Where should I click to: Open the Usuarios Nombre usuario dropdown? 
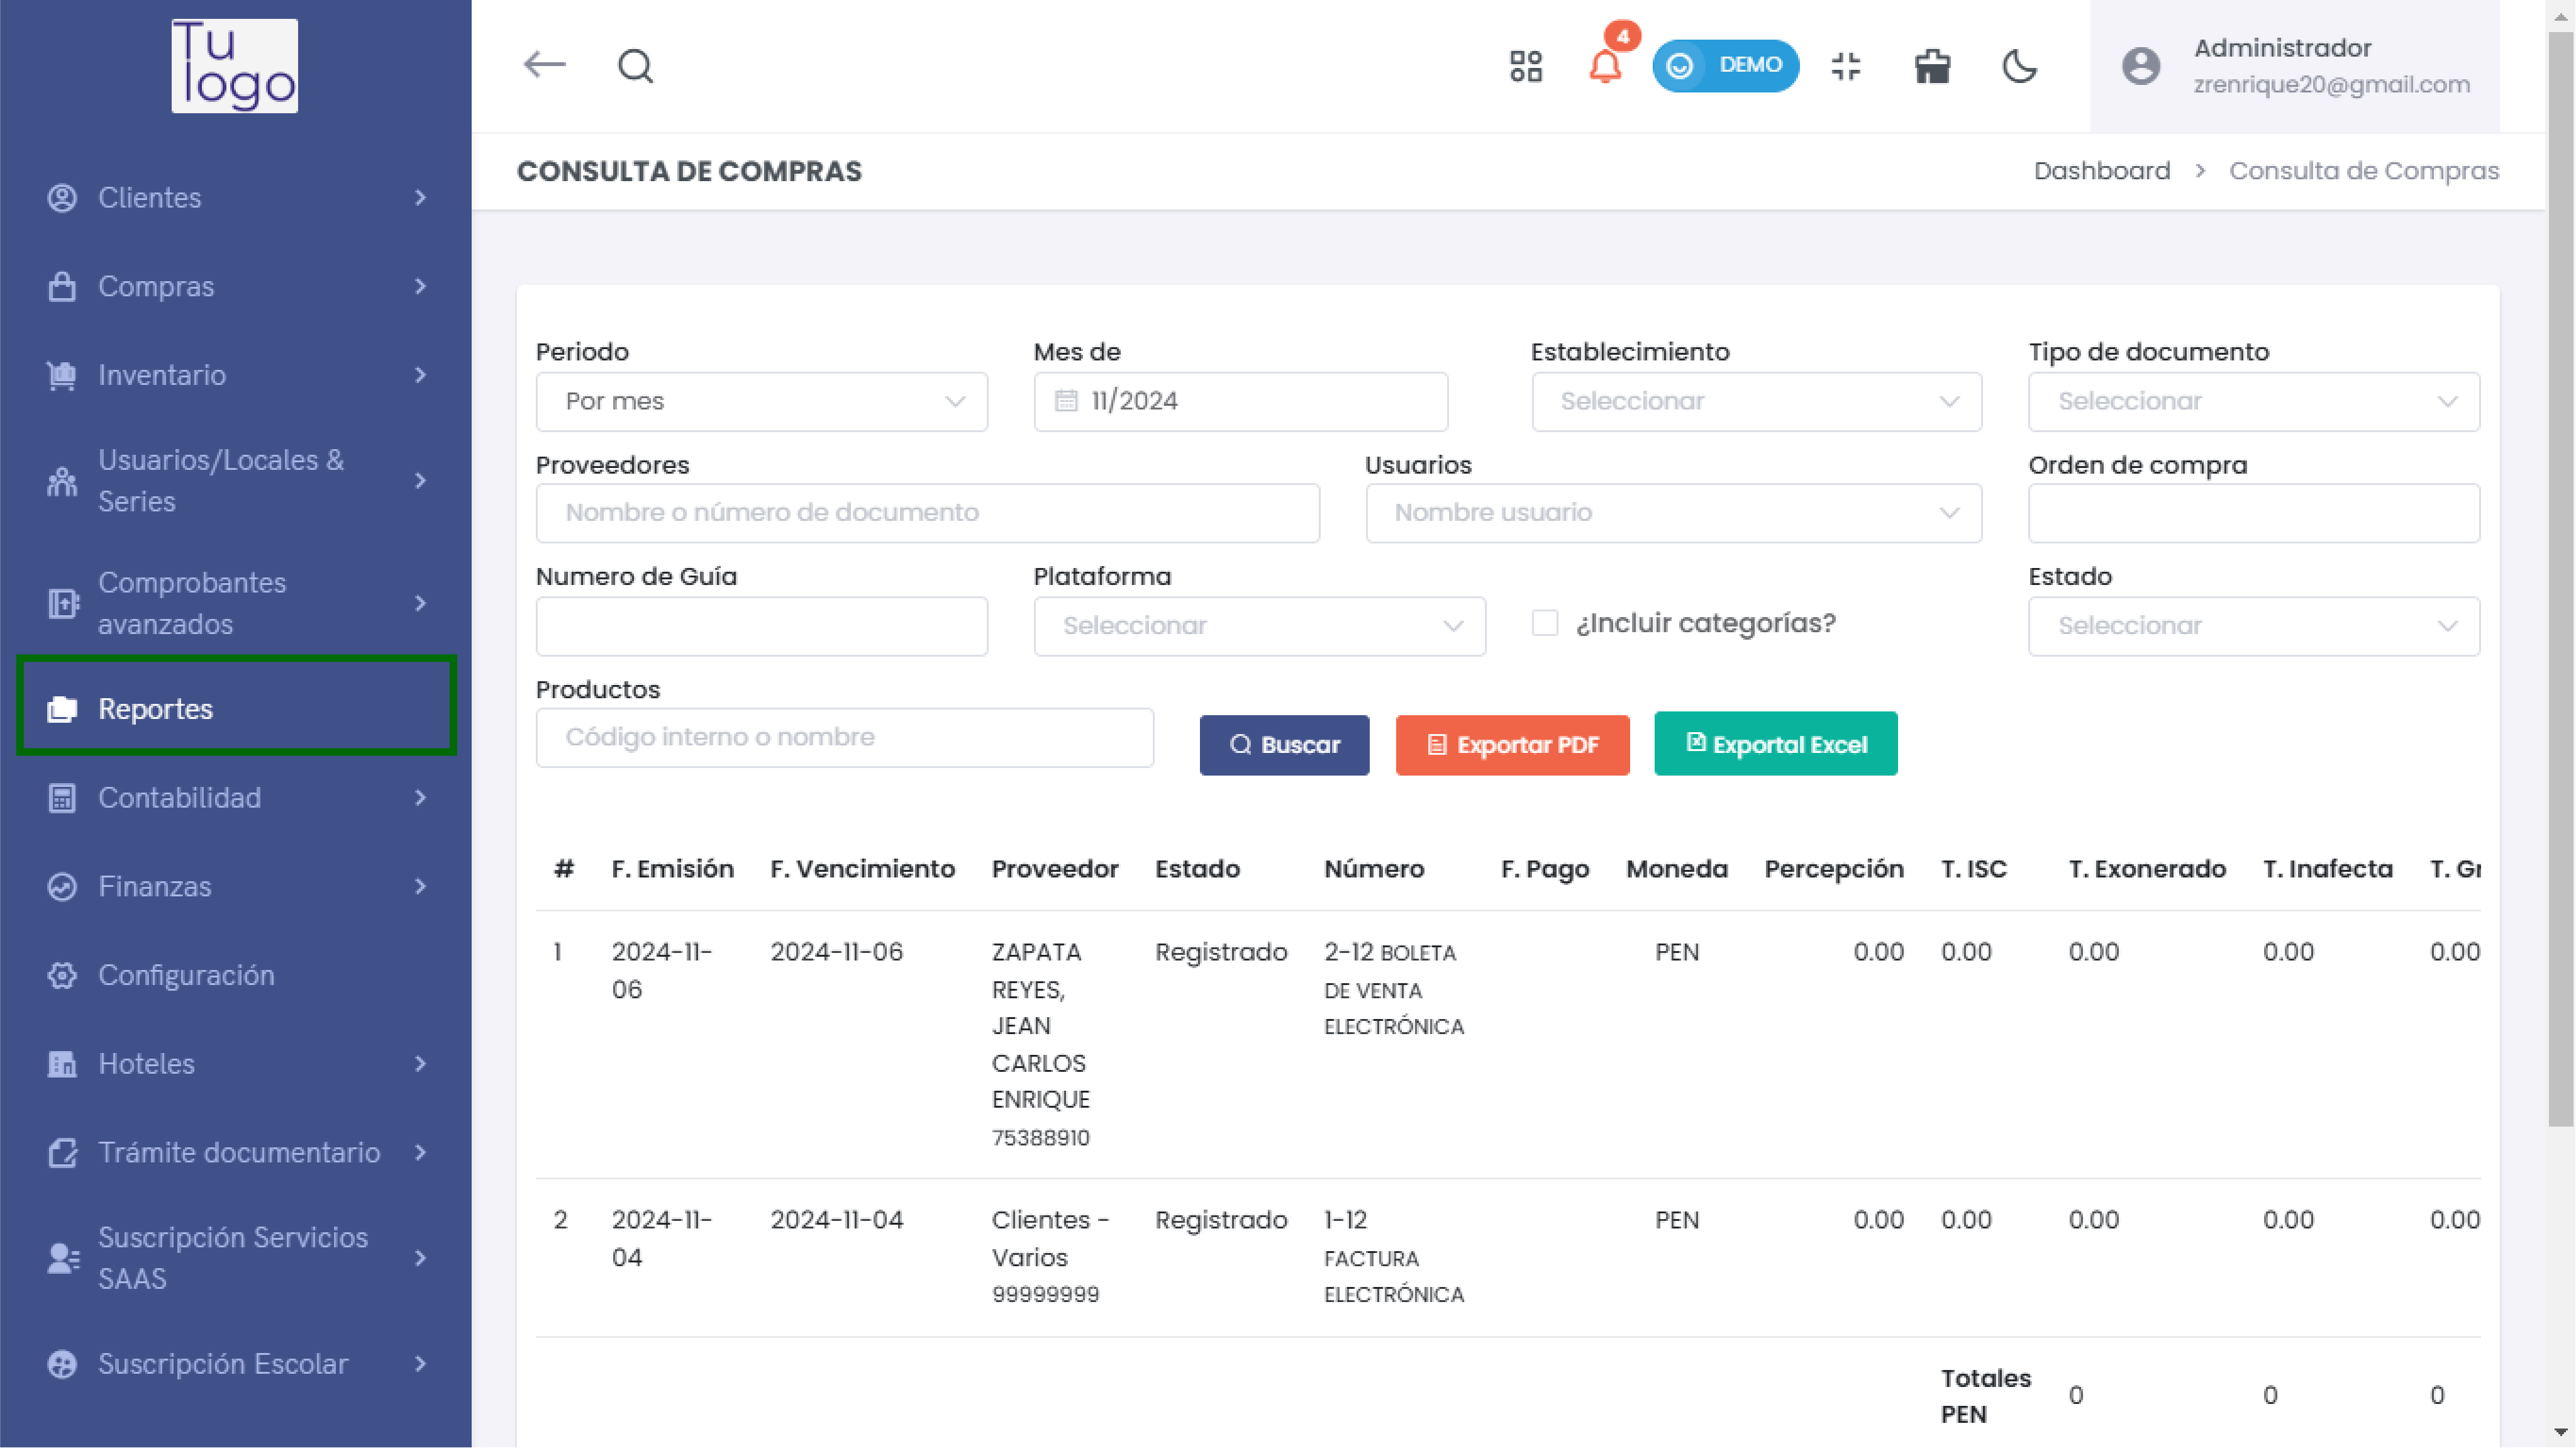pyautogui.click(x=1673, y=513)
